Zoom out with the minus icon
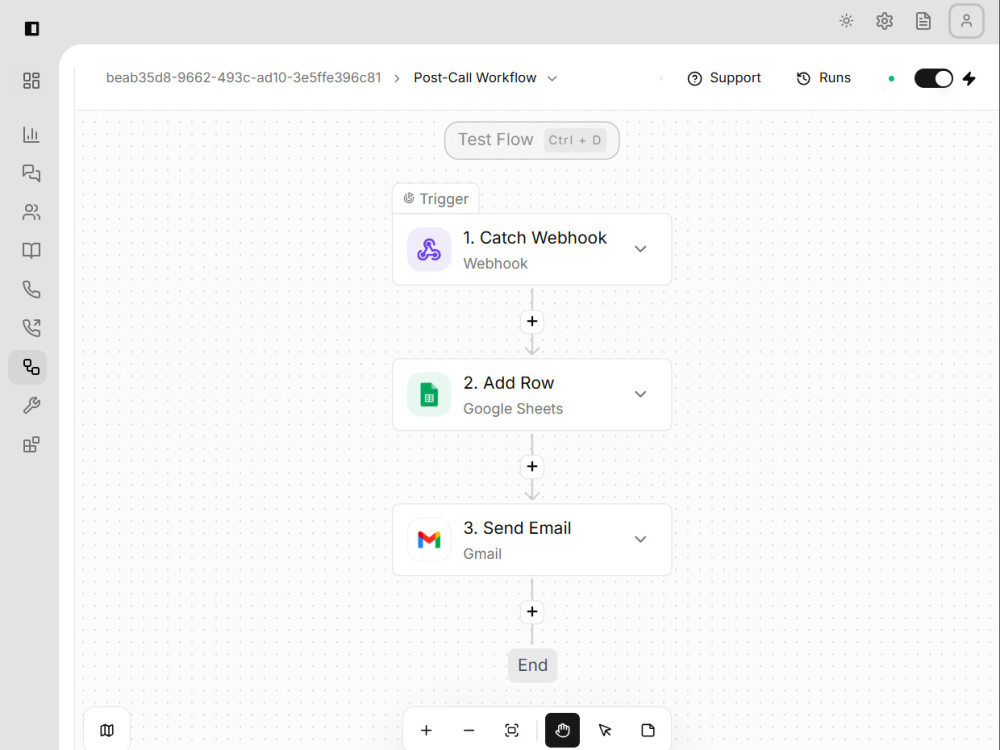 [469, 730]
